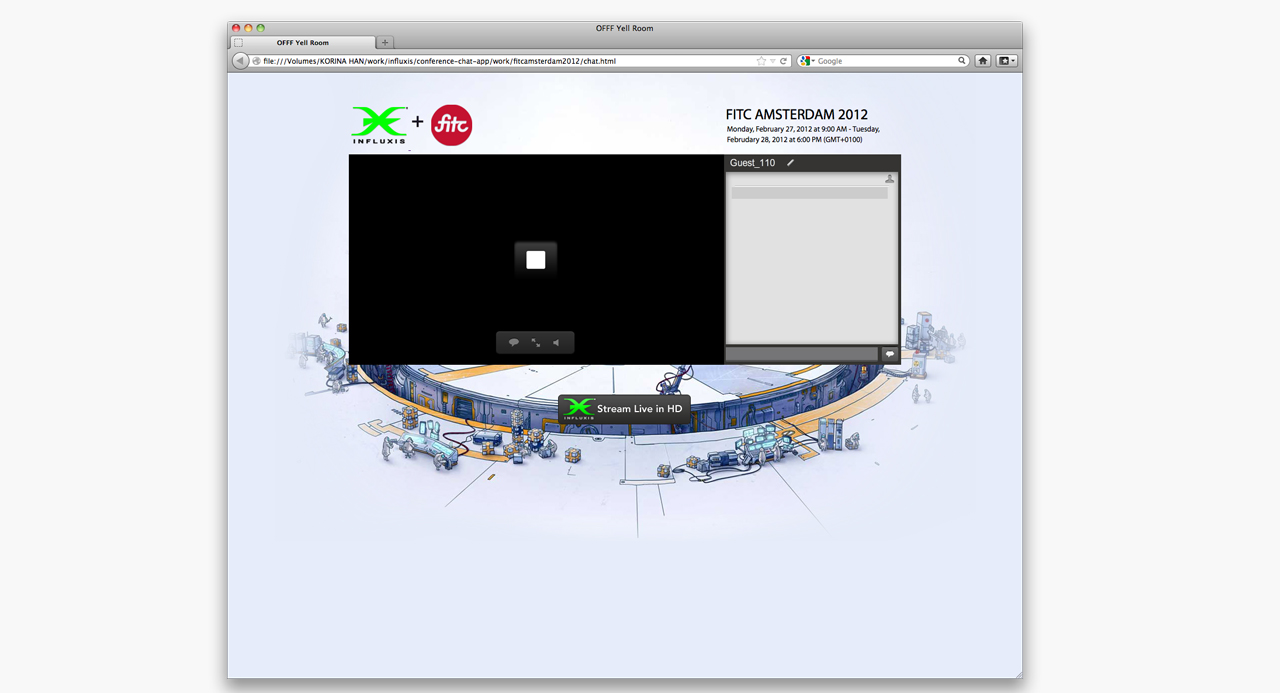
Task: Go to browser home page
Action: coord(983,61)
